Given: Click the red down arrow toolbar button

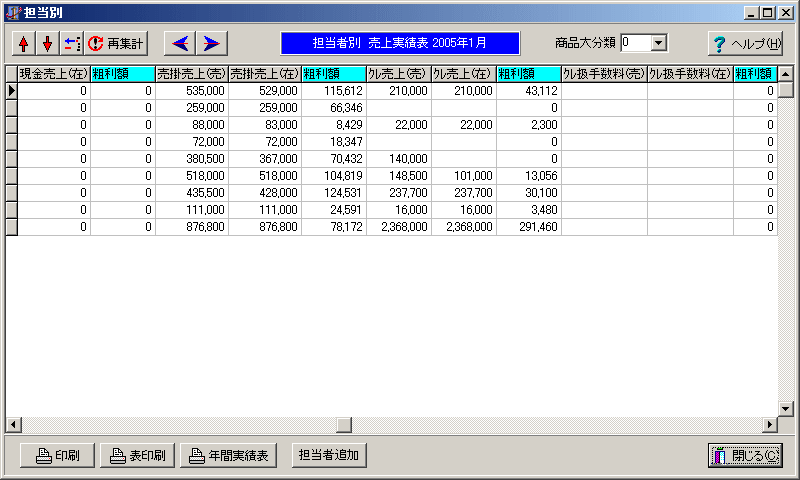Looking at the screenshot, I should click(x=47, y=43).
